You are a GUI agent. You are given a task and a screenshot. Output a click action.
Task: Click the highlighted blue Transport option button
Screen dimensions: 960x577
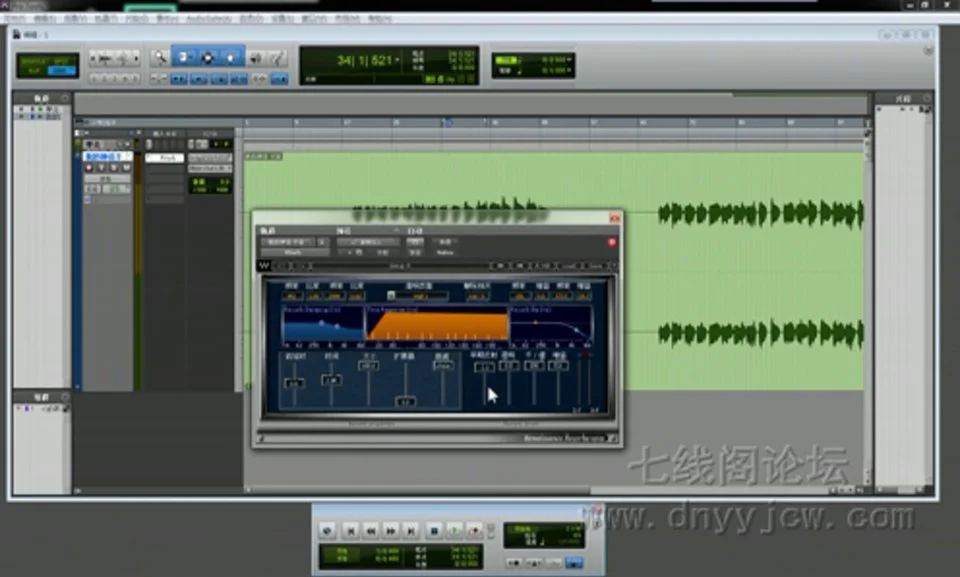(x=574, y=562)
